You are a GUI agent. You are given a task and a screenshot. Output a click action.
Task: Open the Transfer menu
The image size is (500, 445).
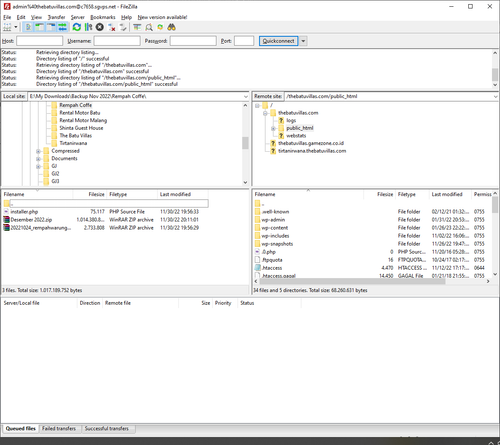[x=56, y=17]
